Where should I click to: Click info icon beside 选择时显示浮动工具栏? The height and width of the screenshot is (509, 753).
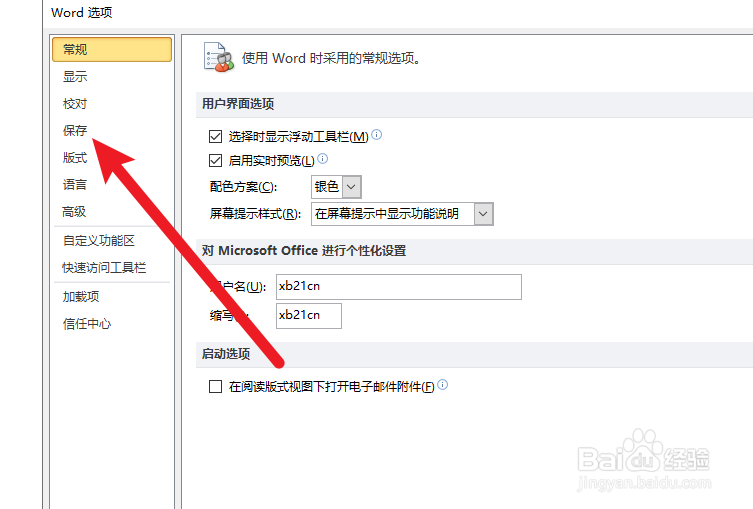(x=376, y=135)
